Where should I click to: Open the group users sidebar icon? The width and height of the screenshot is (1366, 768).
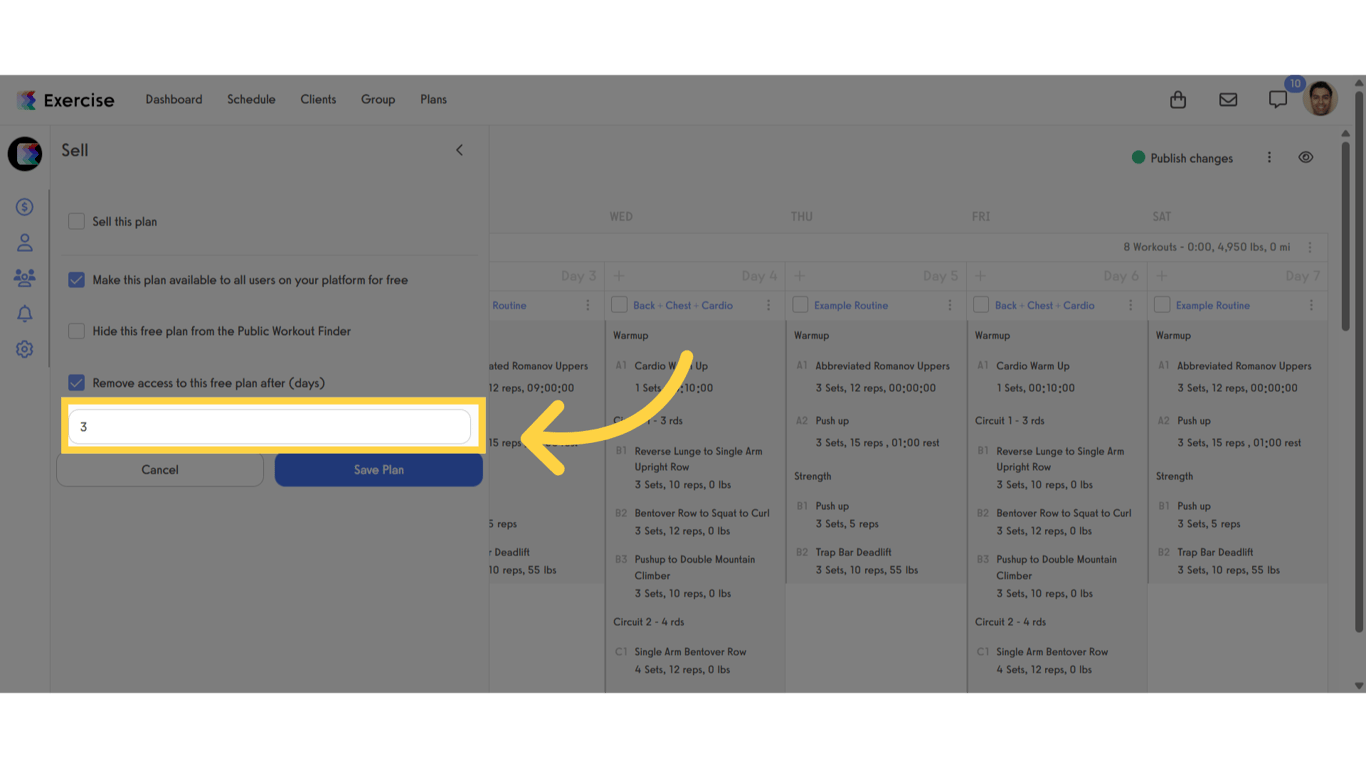(x=25, y=278)
